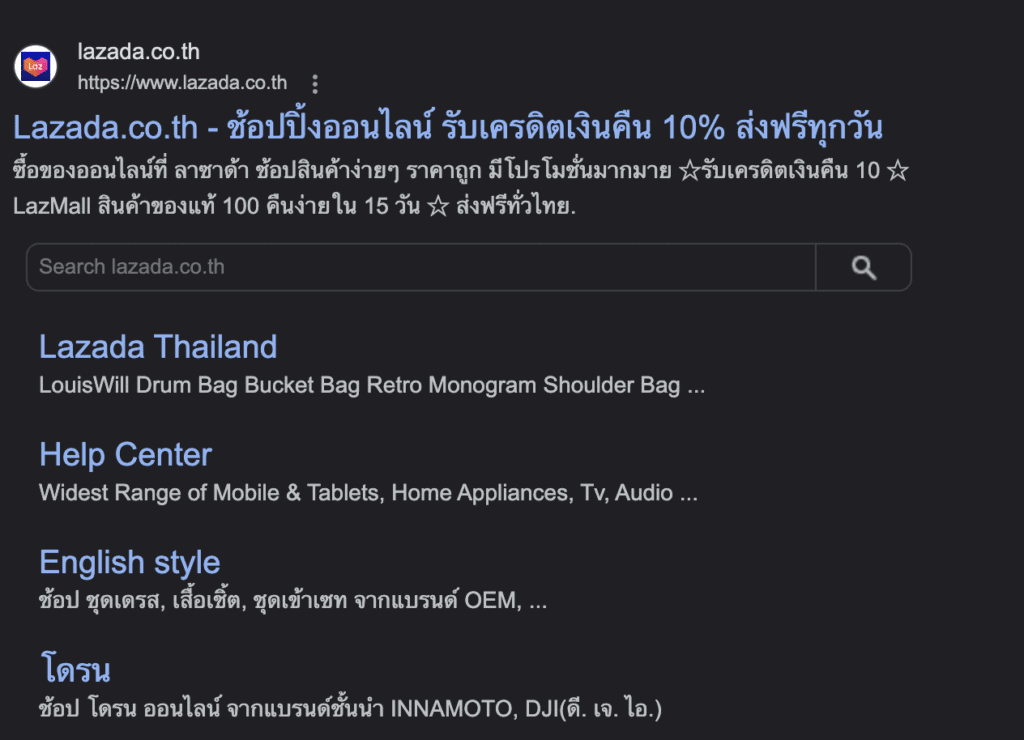Image resolution: width=1024 pixels, height=740 pixels.
Task: Open the English style sitelink
Action: tap(129, 563)
